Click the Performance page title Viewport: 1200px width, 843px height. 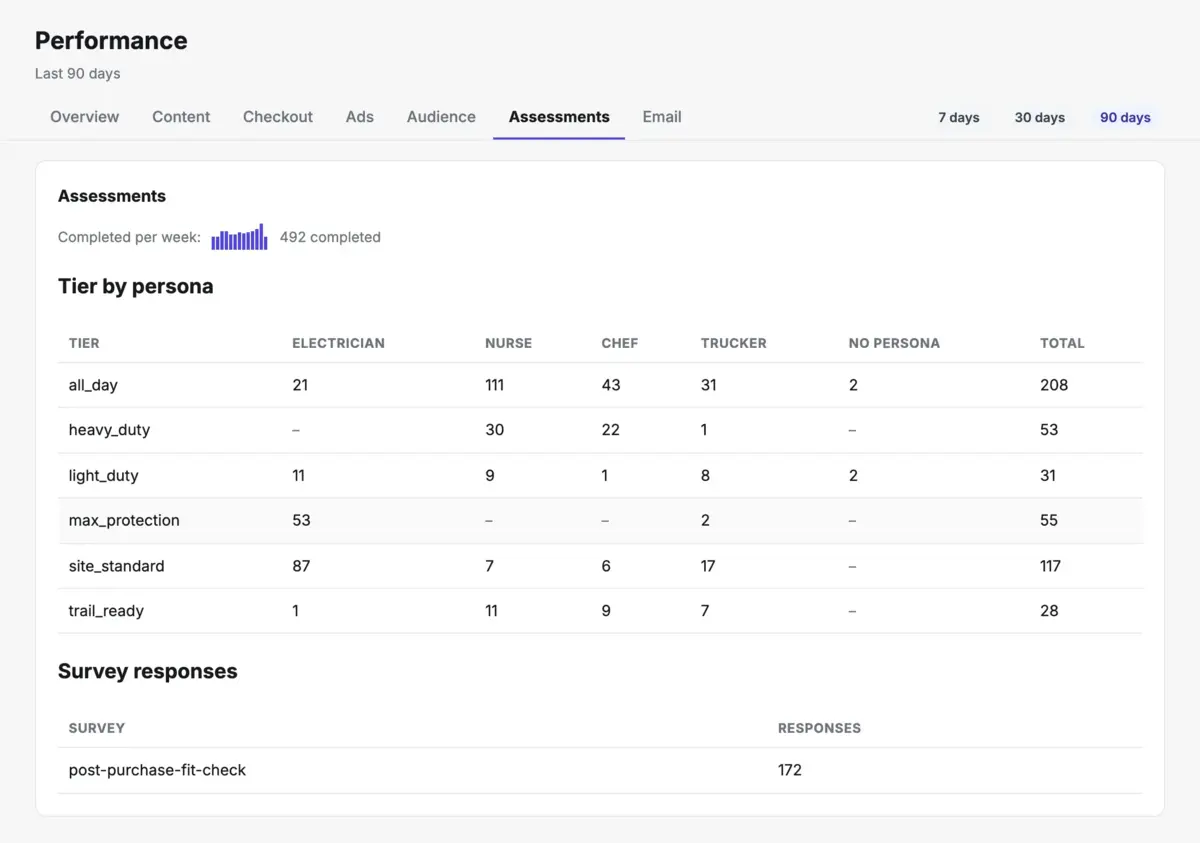(111, 41)
